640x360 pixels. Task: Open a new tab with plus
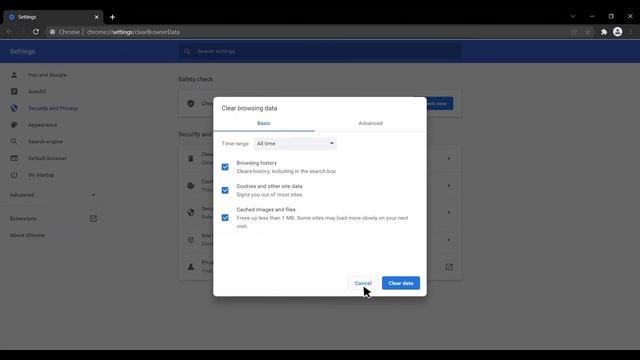click(112, 17)
